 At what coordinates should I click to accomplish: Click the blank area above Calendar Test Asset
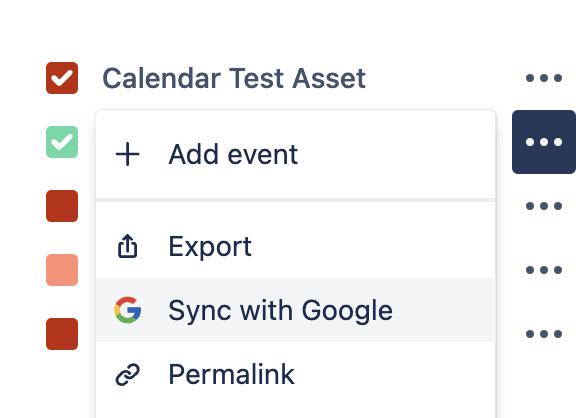[292, 26]
